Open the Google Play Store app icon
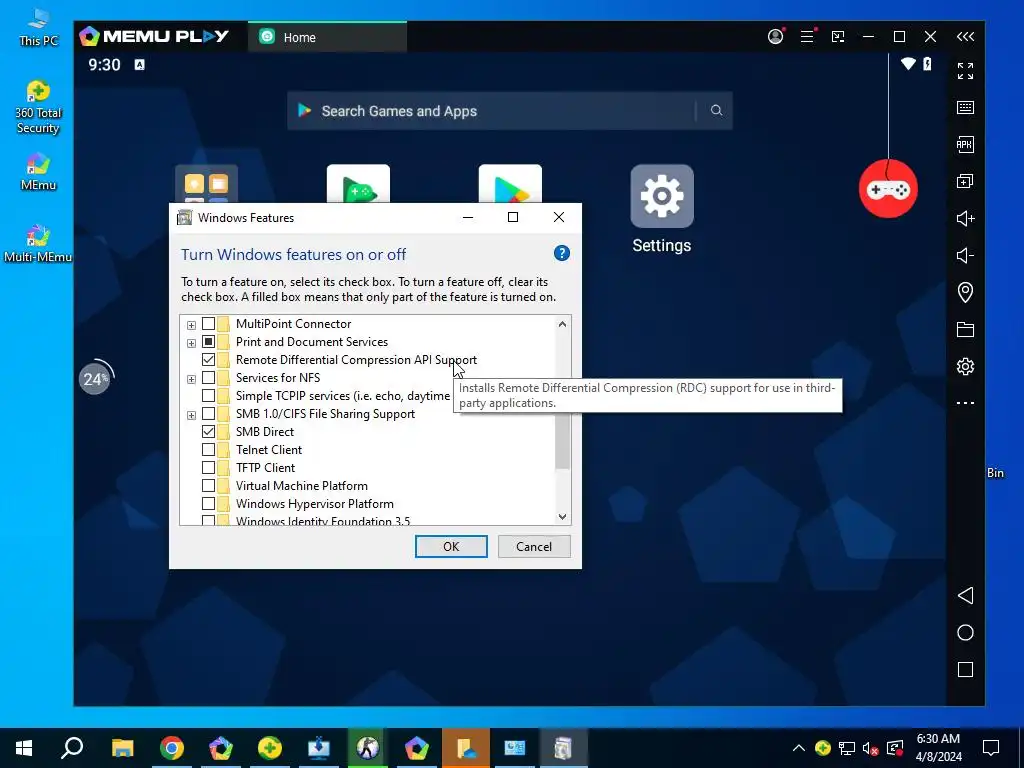1024x768 pixels. 510,184
